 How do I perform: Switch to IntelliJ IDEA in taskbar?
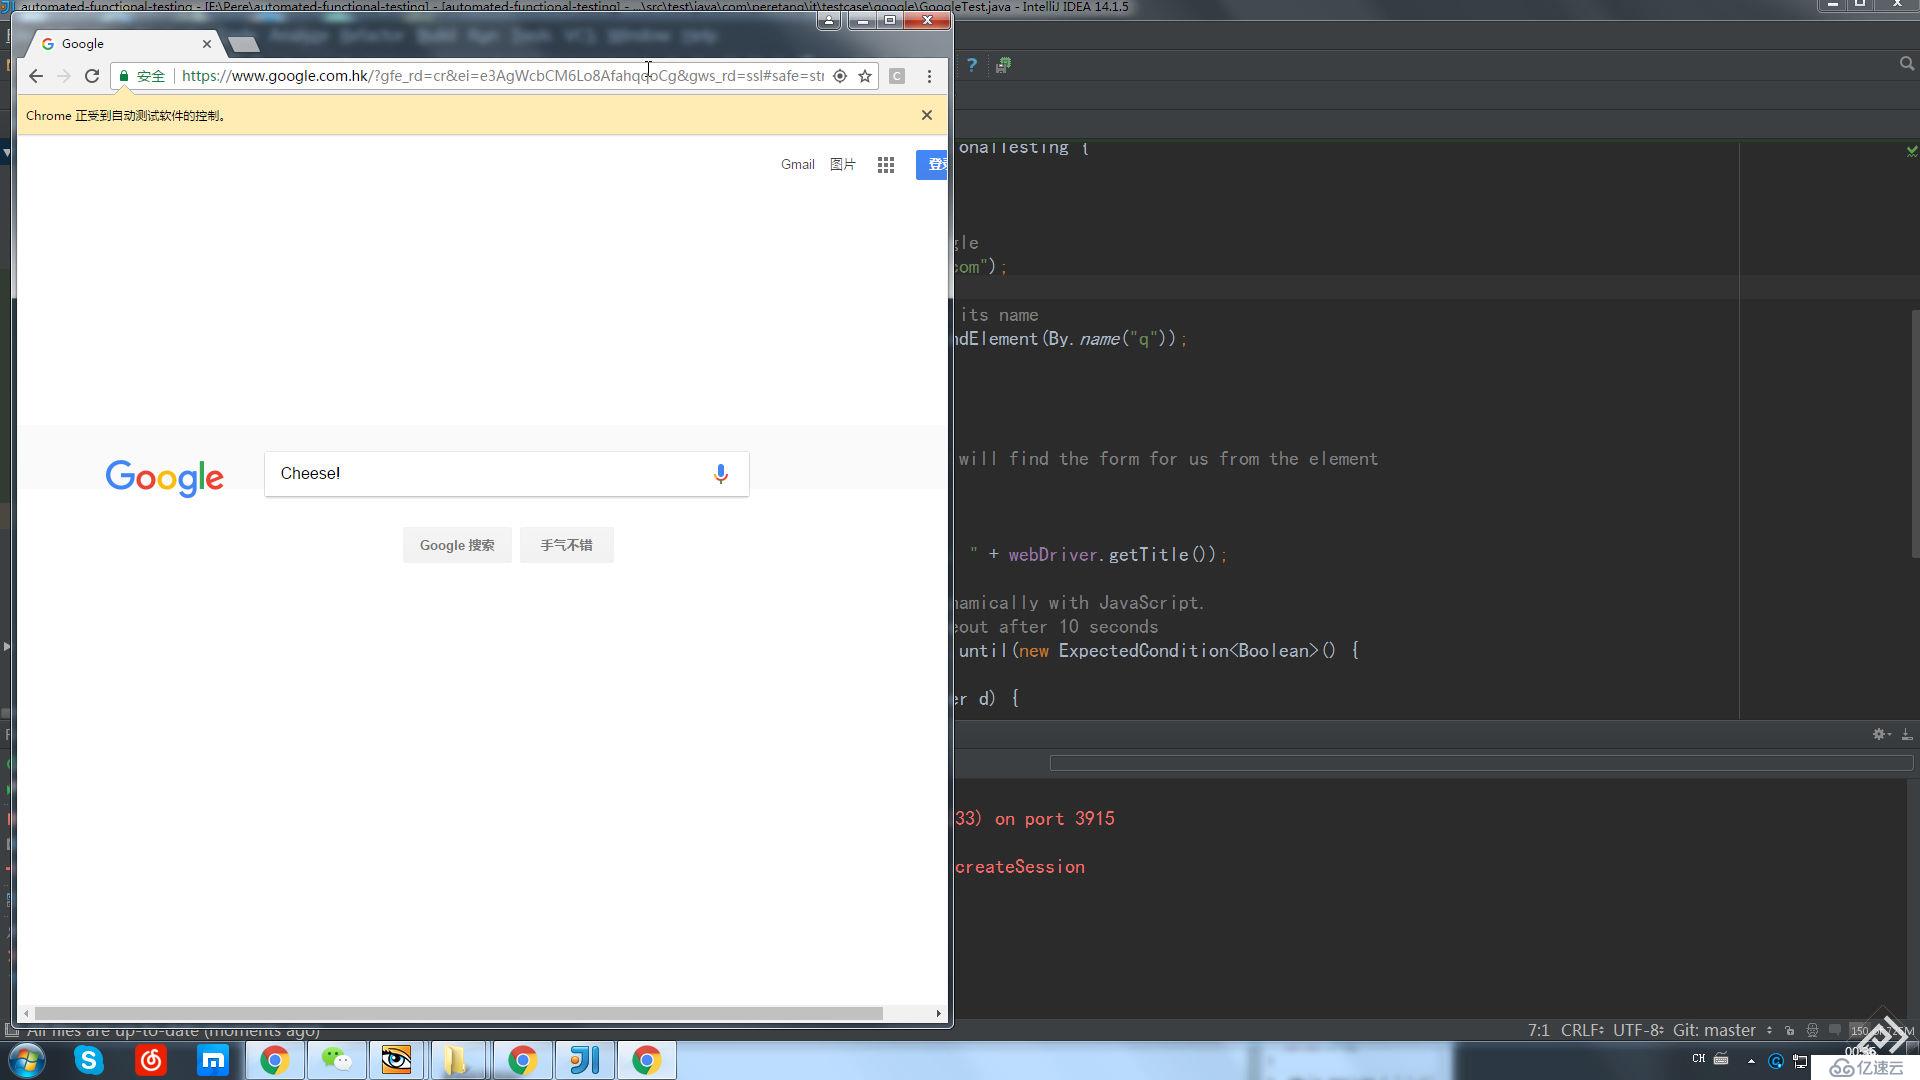click(x=584, y=1060)
